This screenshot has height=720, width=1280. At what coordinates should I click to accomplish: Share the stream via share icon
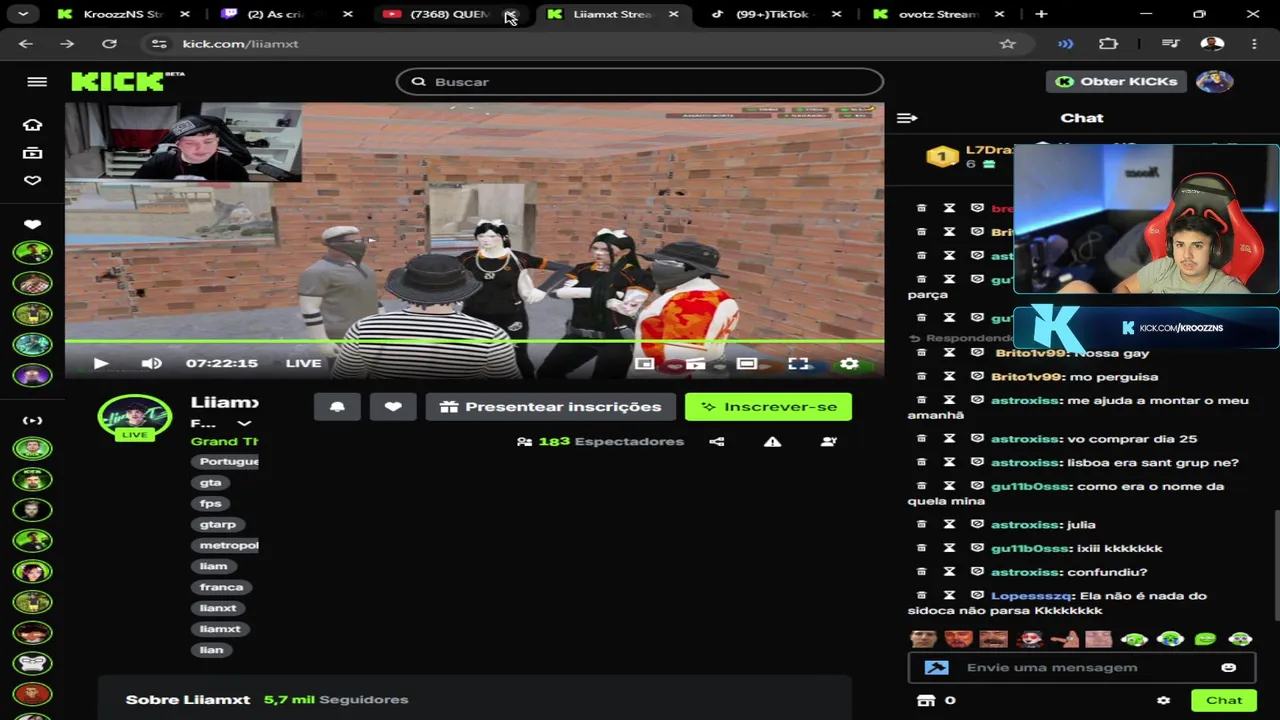point(717,441)
